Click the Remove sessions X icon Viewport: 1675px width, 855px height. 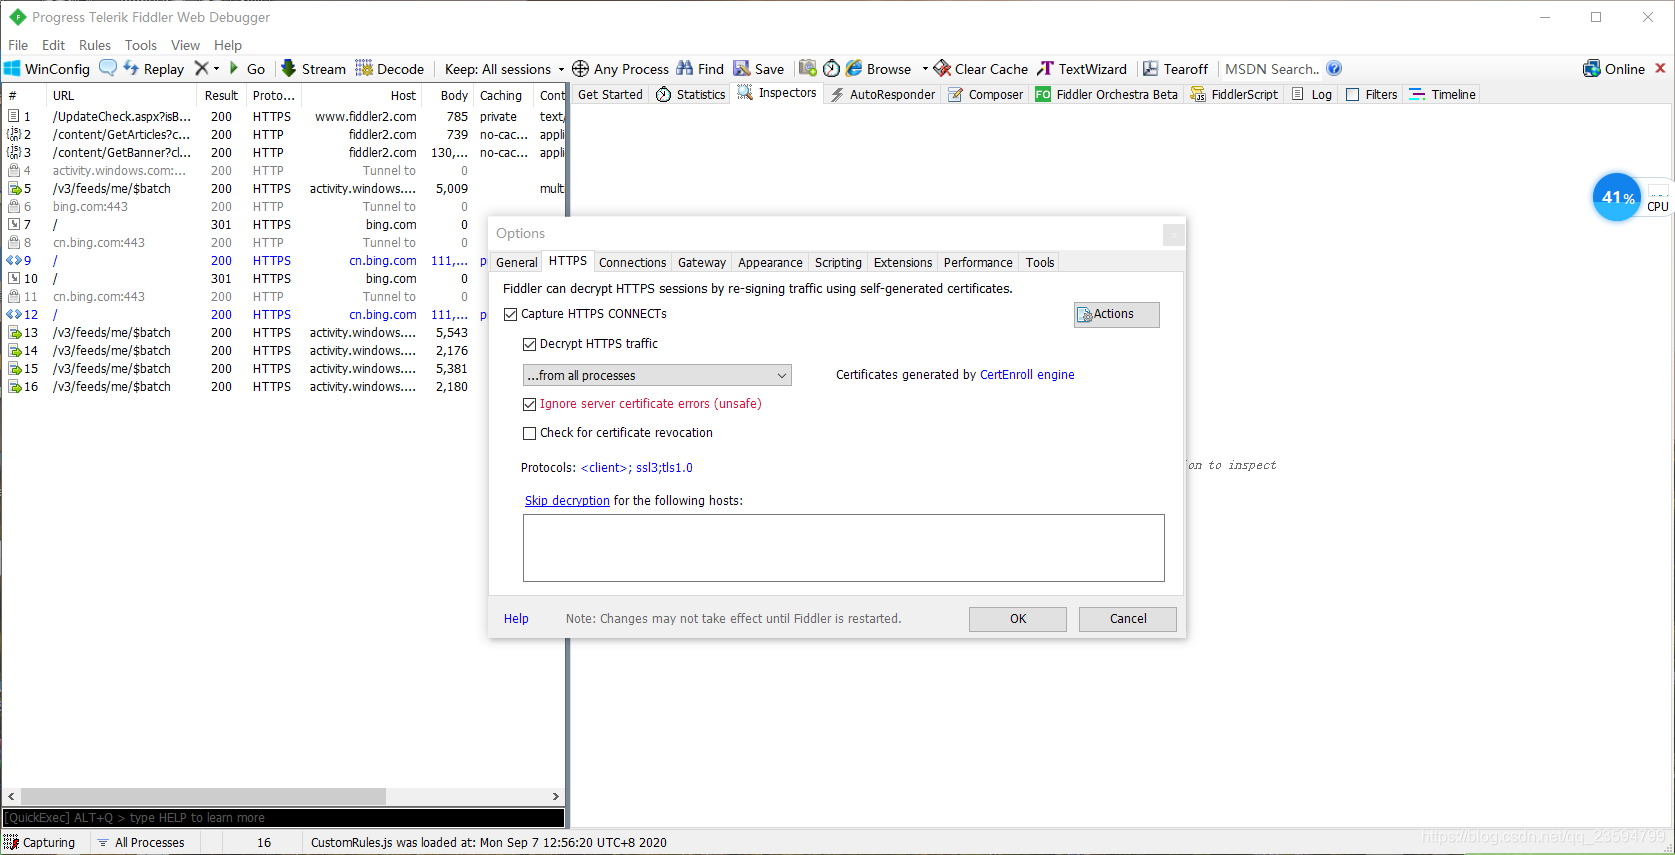201,68
